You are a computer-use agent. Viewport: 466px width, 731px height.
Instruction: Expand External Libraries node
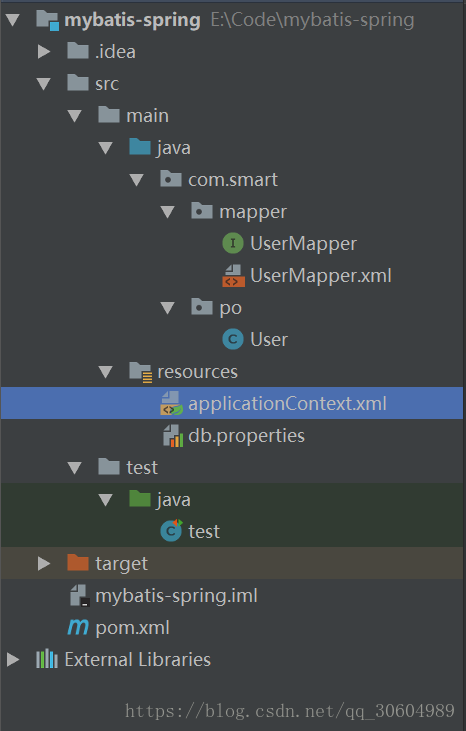click(x=13, y=660)
